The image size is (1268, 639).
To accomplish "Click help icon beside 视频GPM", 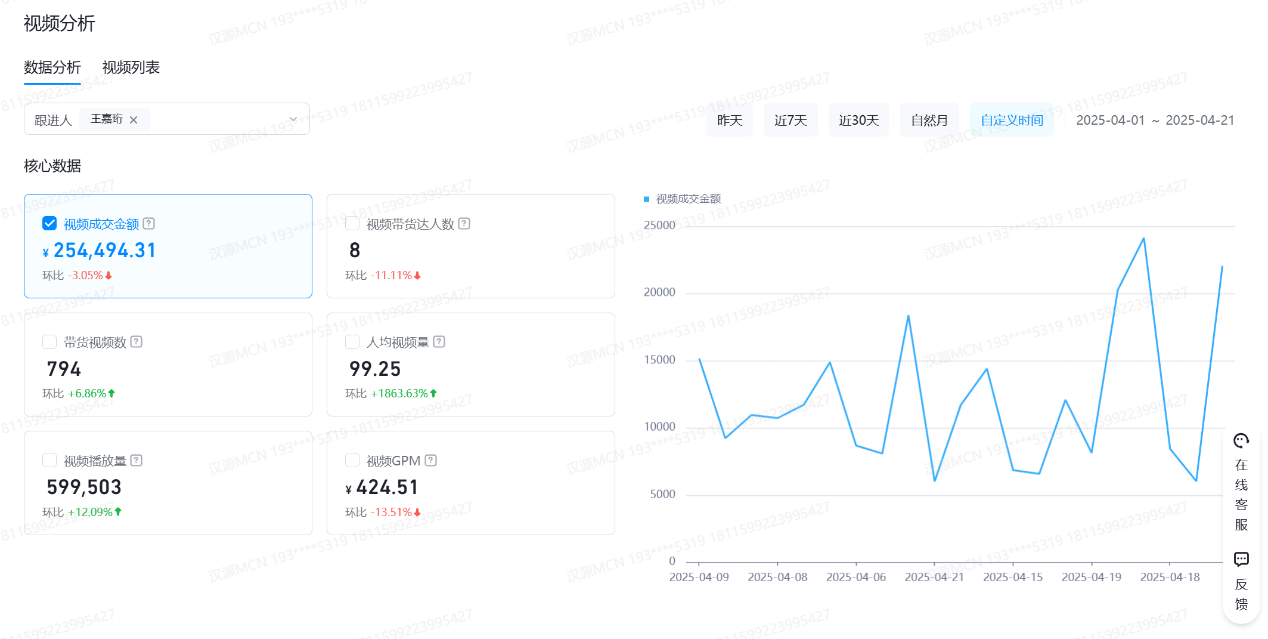I will coord(431,460).
